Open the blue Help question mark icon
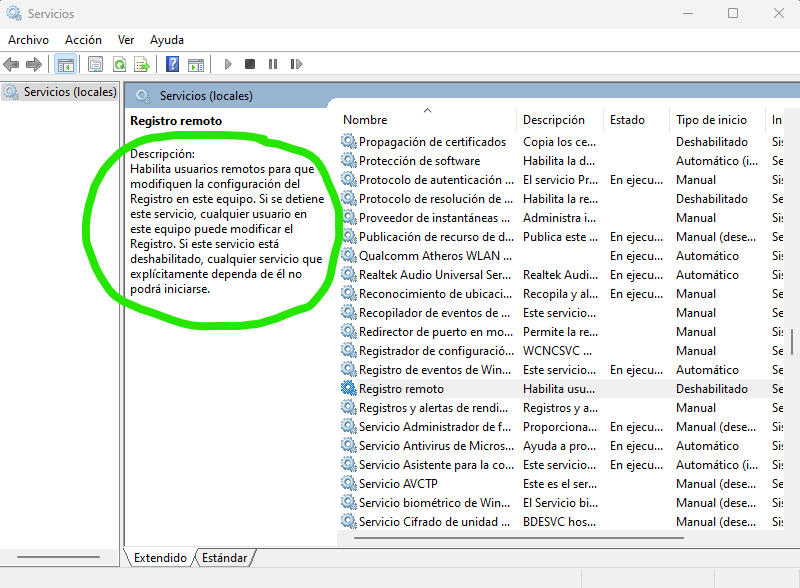The image size is (800, 588). coord(172,64)
